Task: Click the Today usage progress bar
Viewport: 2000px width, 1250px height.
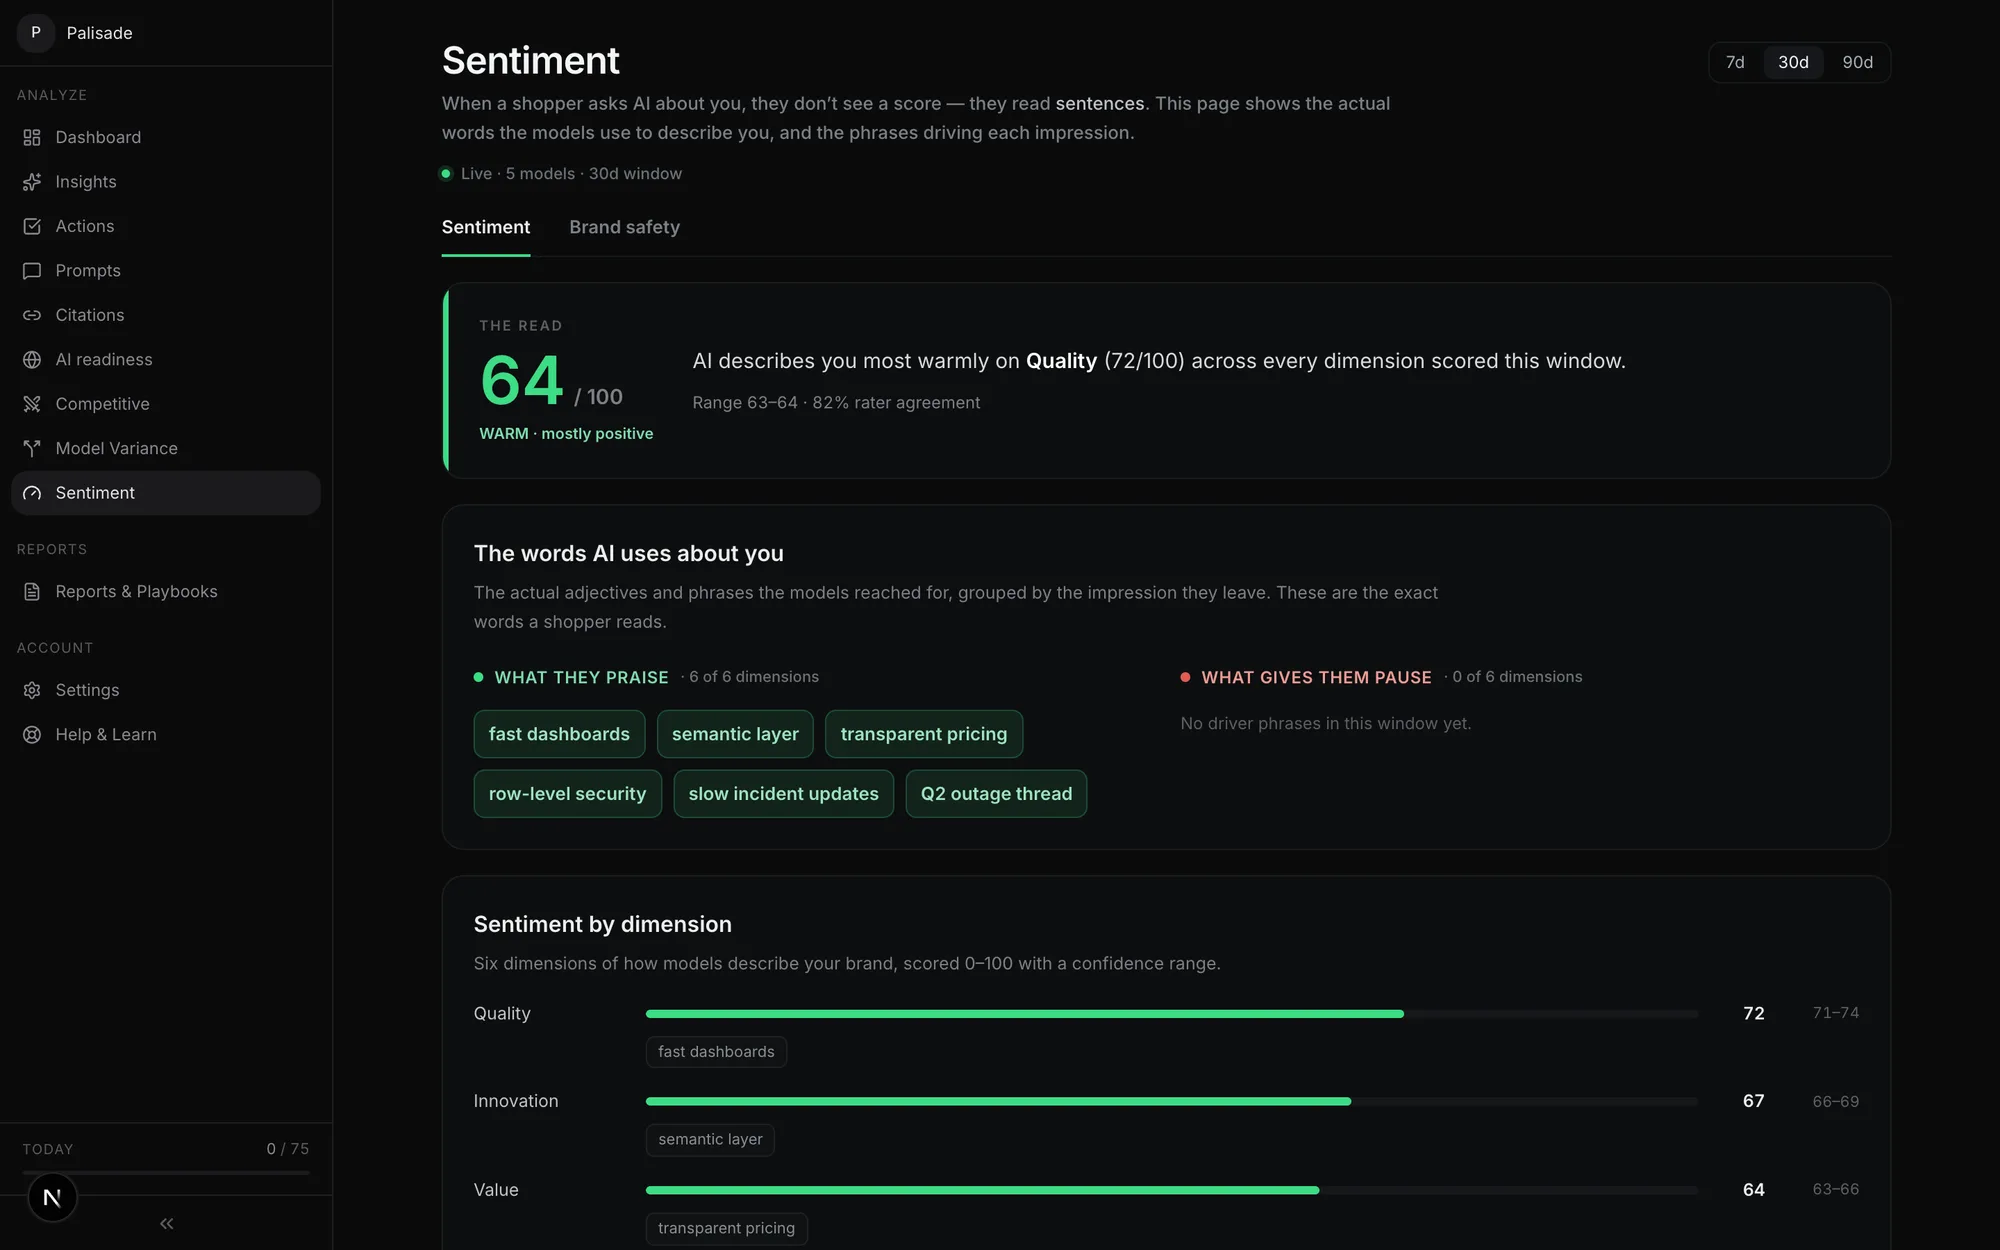Action: (x=166, y=1172)
